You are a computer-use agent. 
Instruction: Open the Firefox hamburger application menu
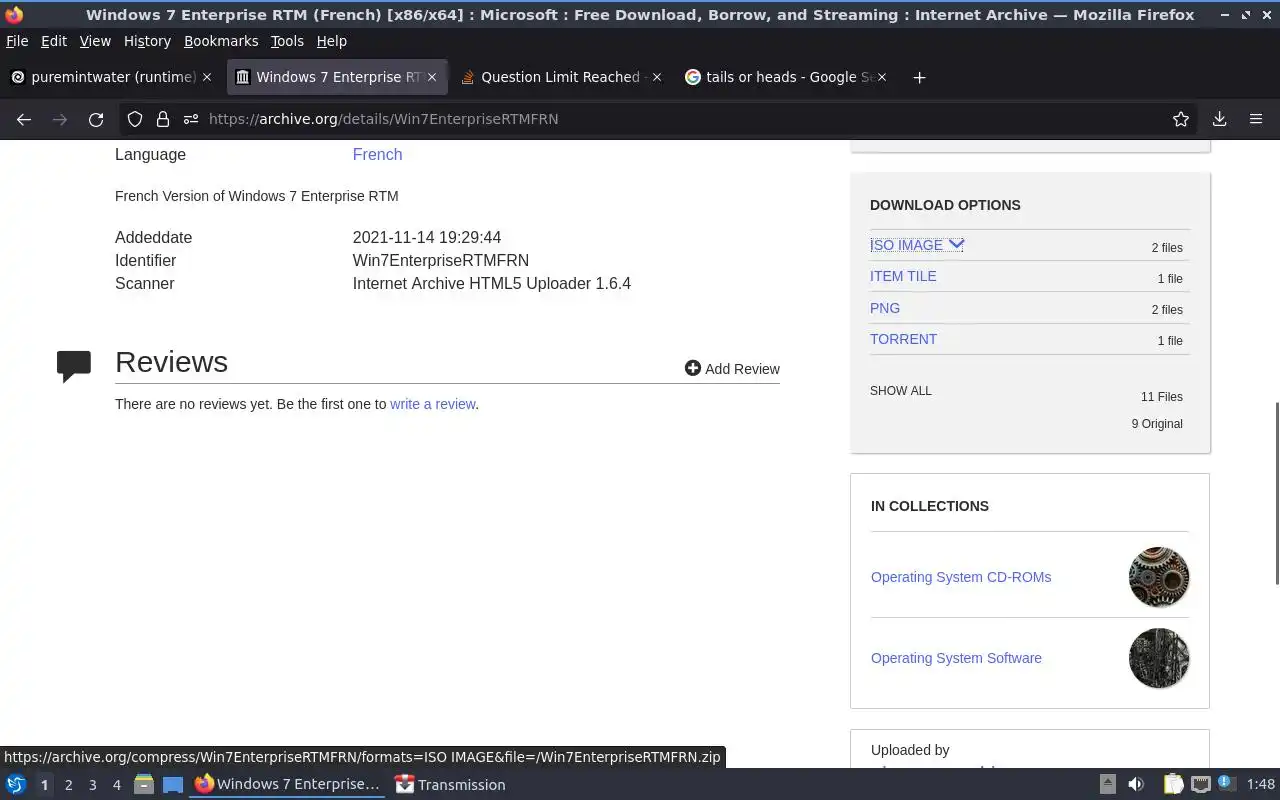click(1256, 119)
